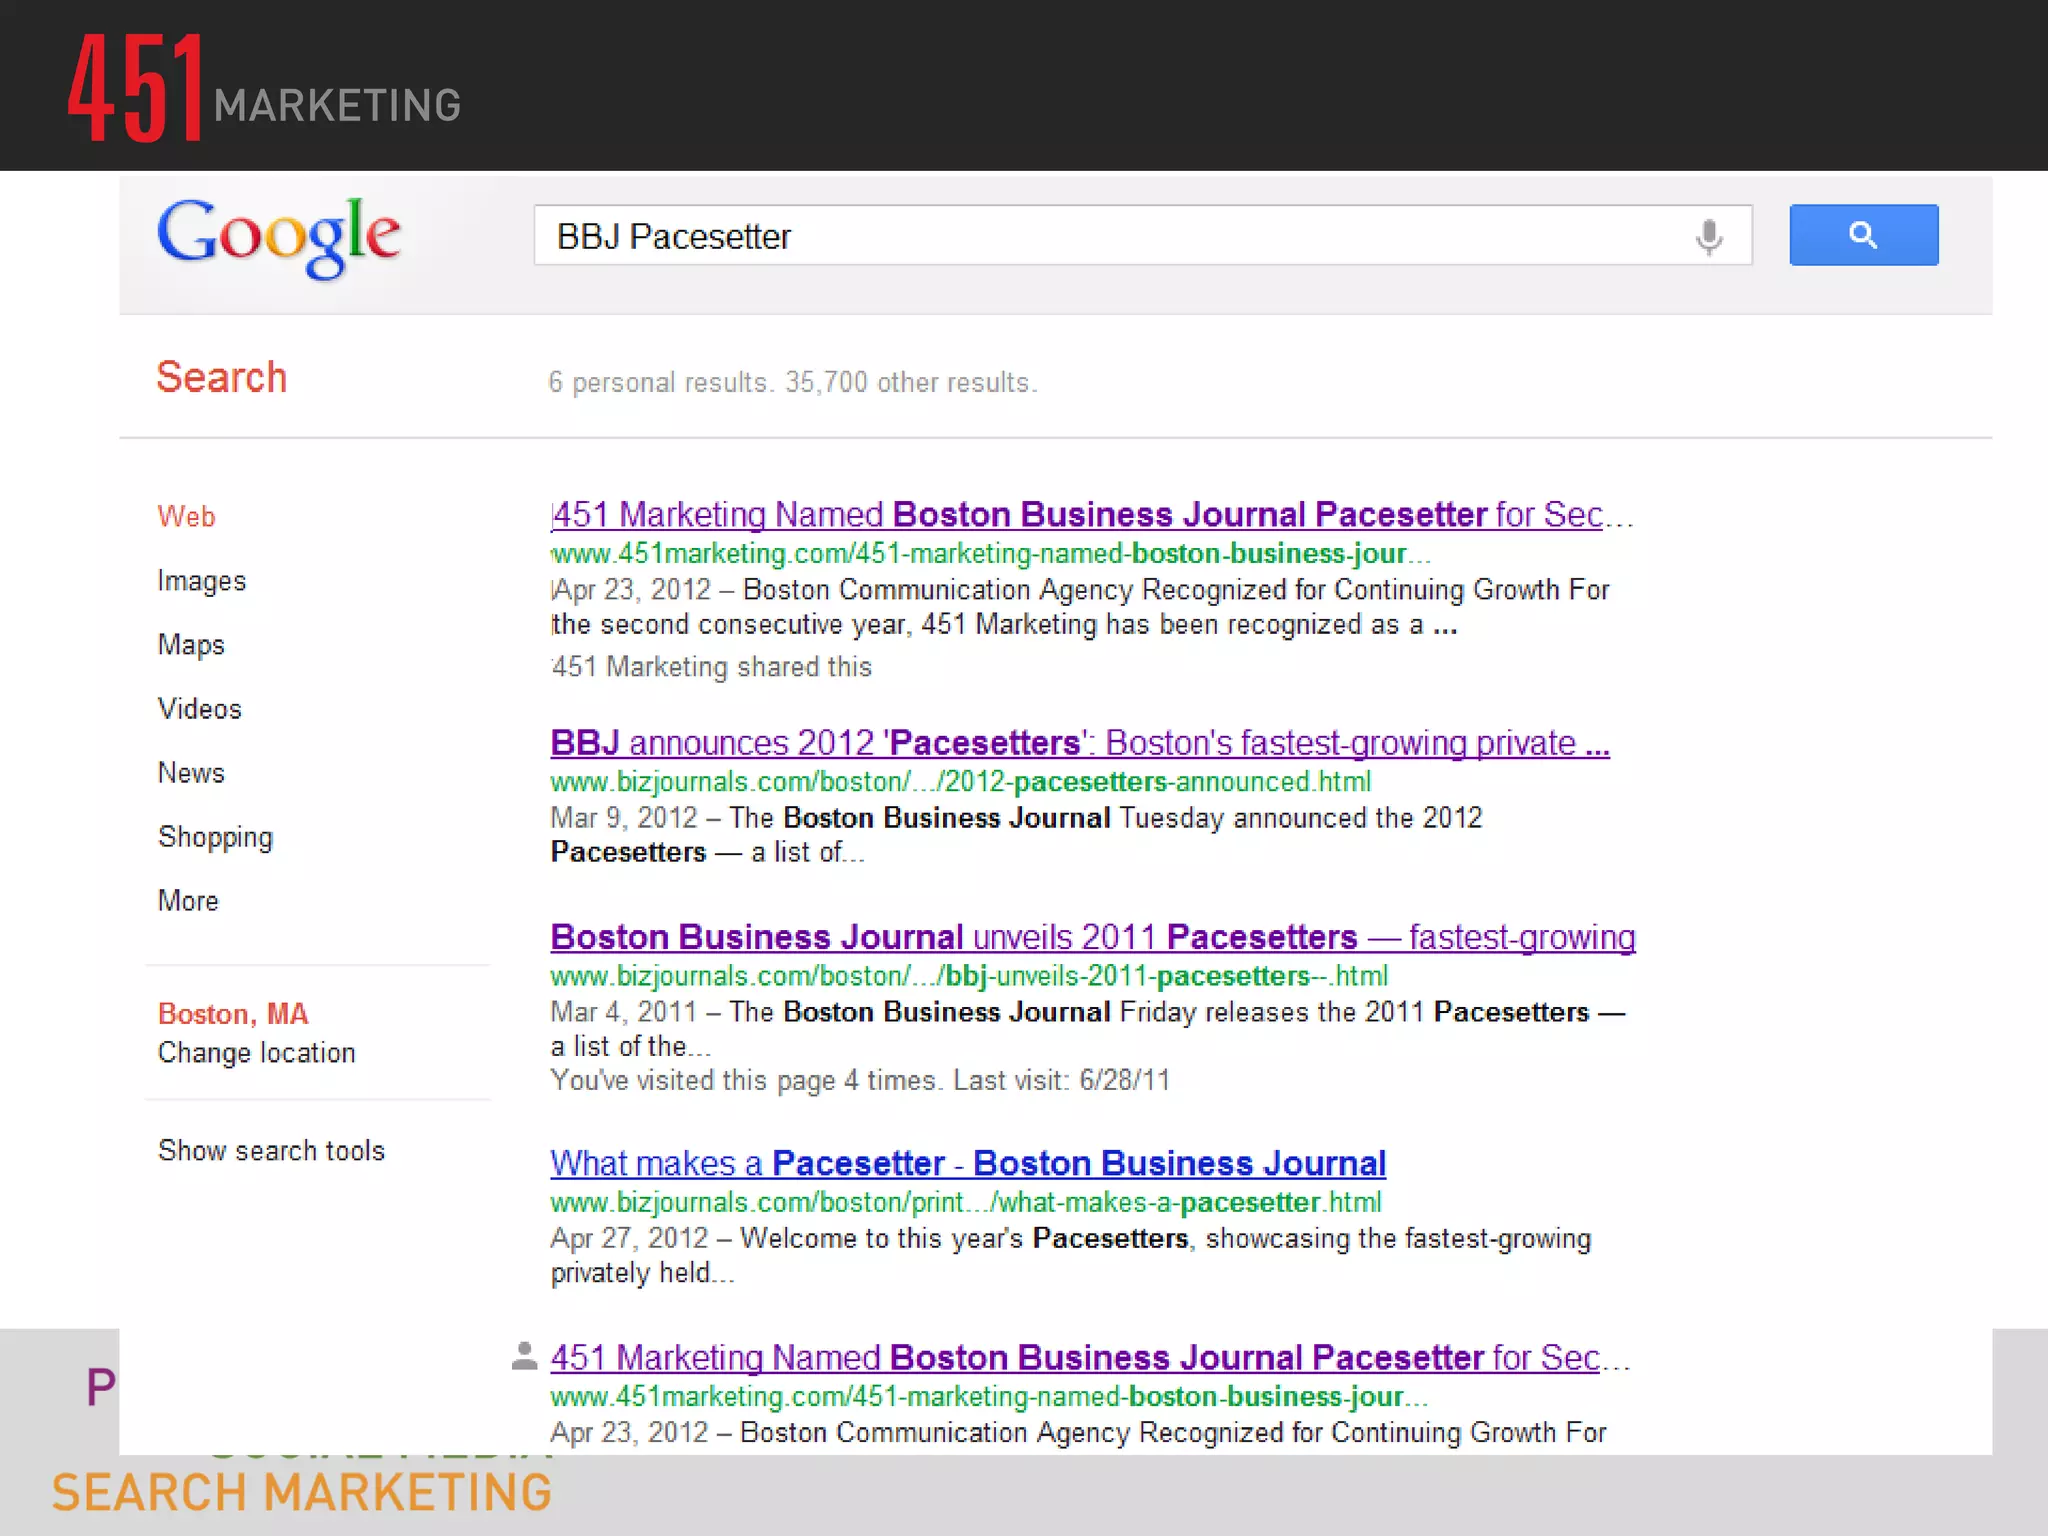Open What makes a Pacesetter link

(x=967, y=1163)
